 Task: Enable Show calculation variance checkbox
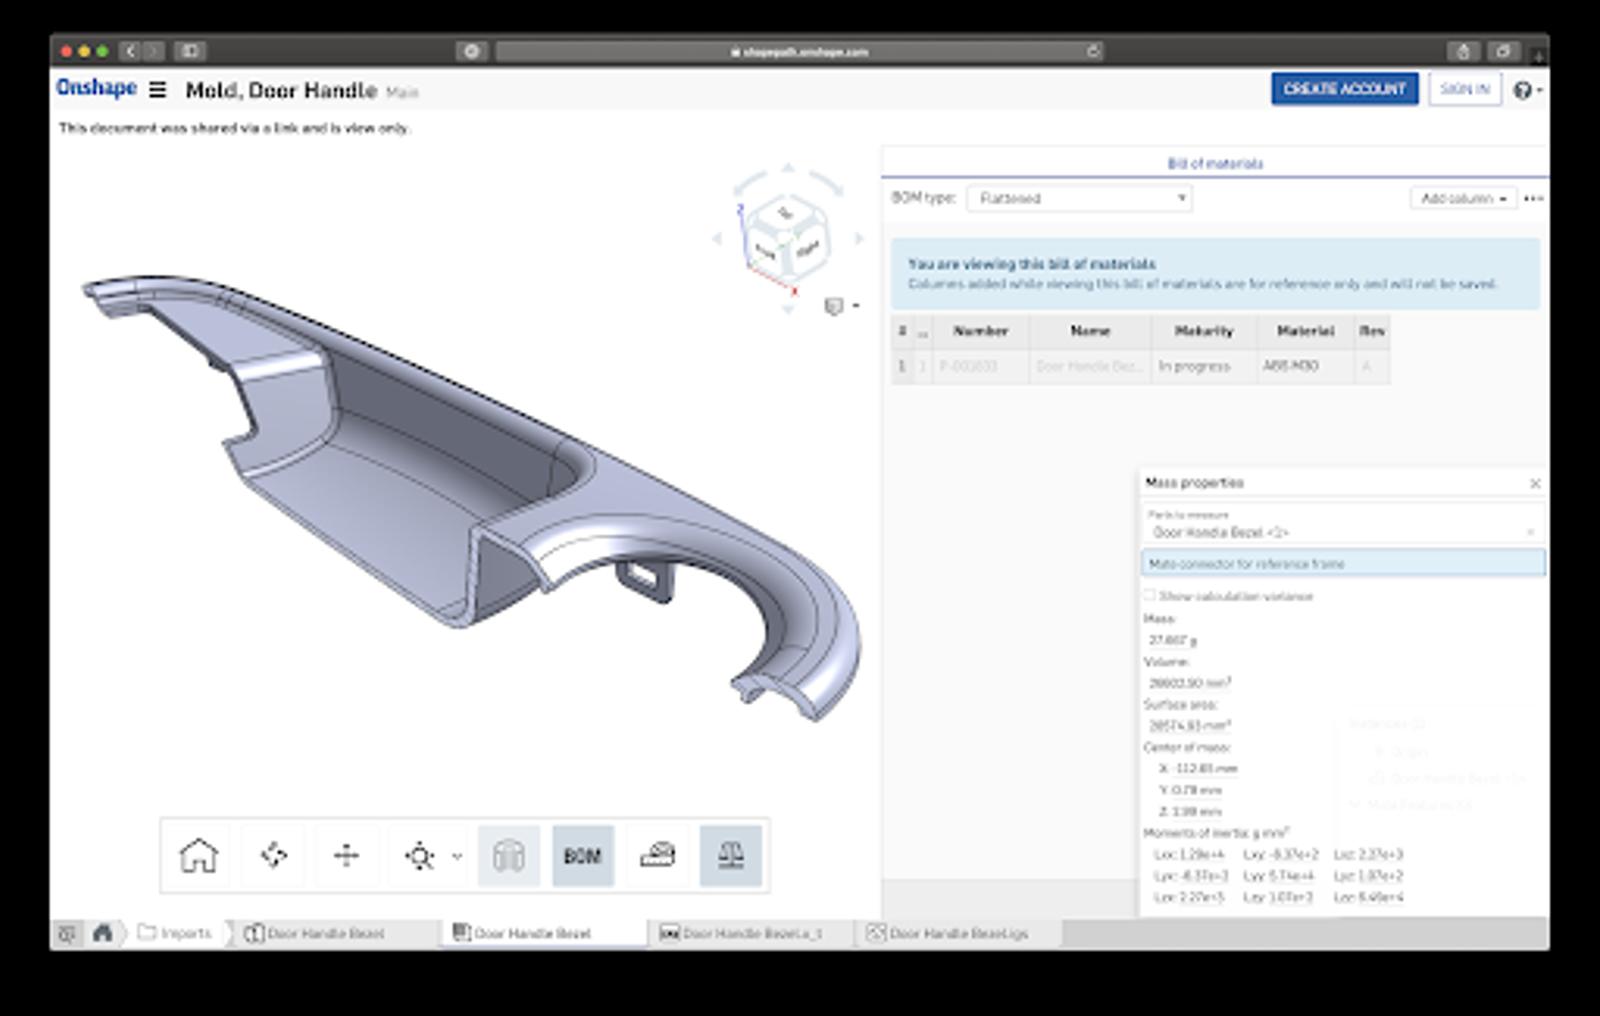coord(1150,595)
